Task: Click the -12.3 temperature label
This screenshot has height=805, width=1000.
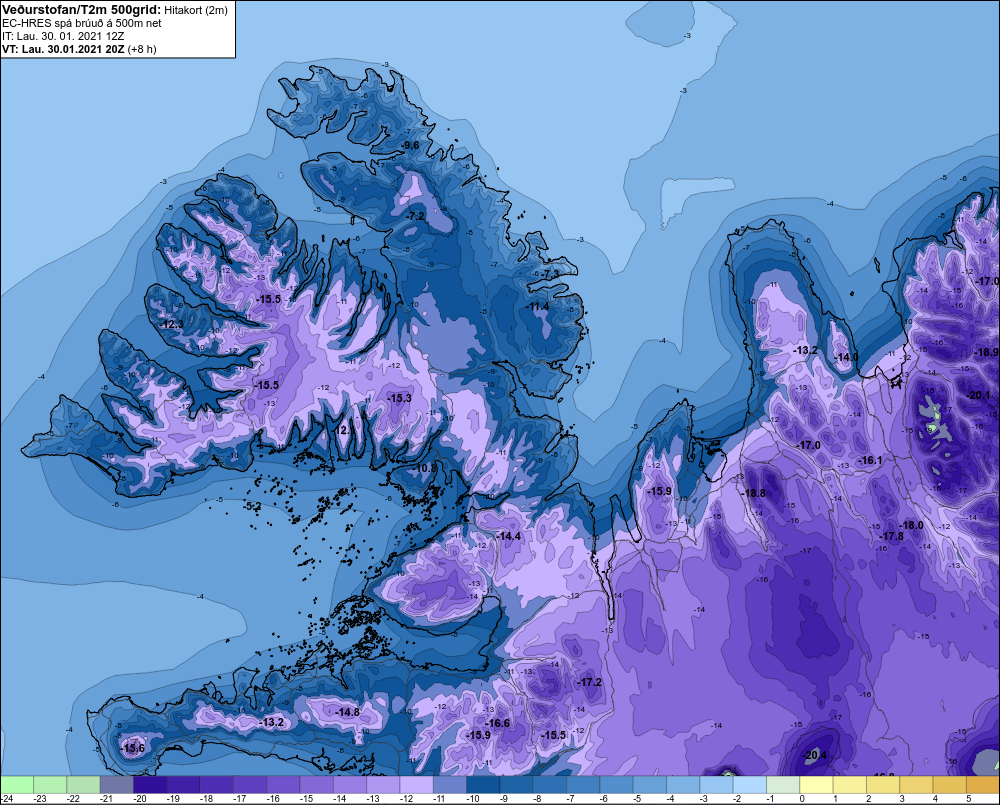Action: 171,325
